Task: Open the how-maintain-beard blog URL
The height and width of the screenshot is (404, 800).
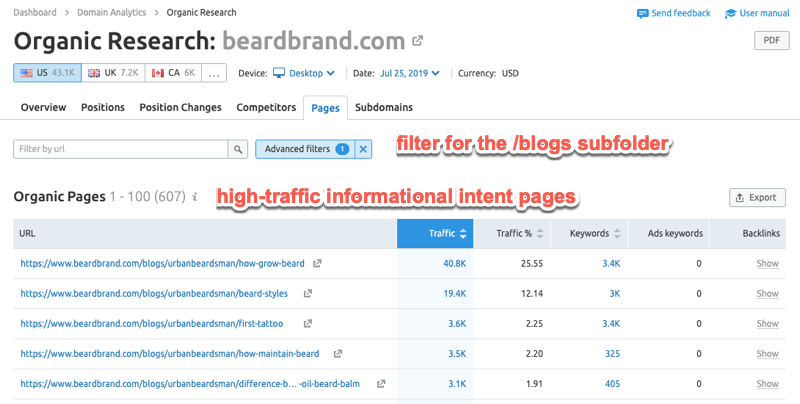Action: pos(170,354)
